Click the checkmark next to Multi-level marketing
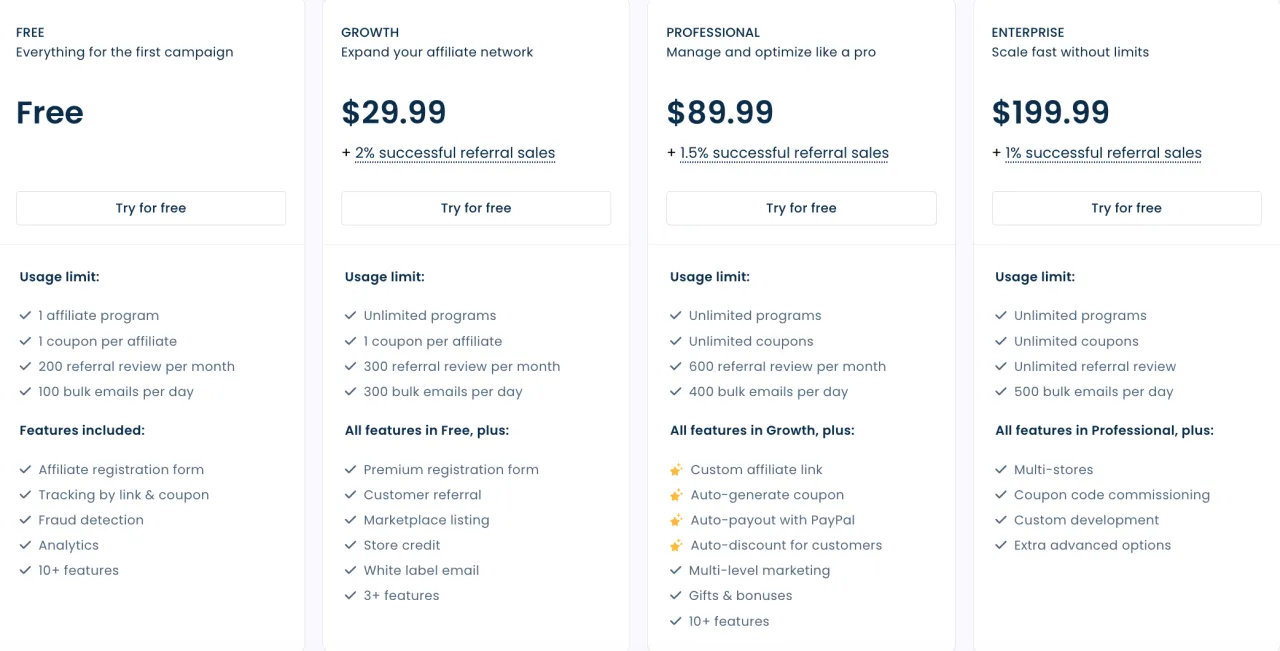The width and height of the screenshot is (1280, 651). click(676, 570)
